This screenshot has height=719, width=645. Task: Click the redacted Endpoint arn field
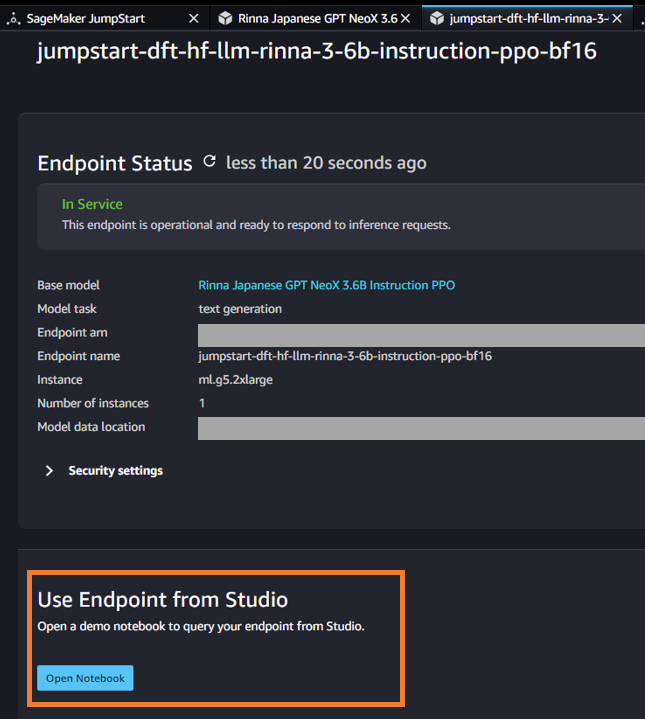tap(421, 335)
